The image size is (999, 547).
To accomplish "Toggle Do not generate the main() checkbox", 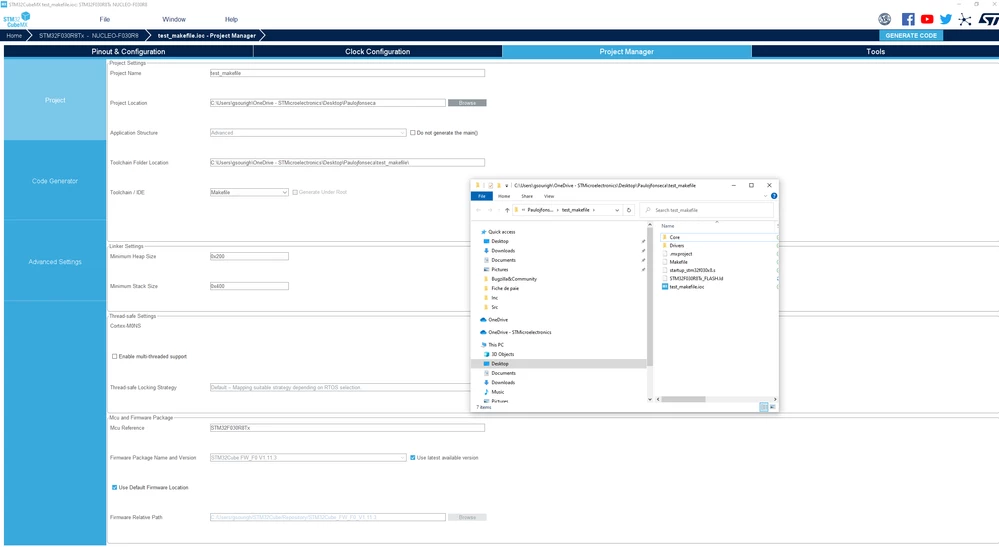I will [x=412, y=132].
